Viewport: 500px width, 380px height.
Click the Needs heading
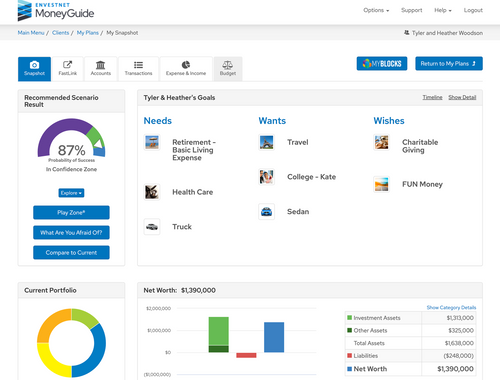(x=158, y=121)
